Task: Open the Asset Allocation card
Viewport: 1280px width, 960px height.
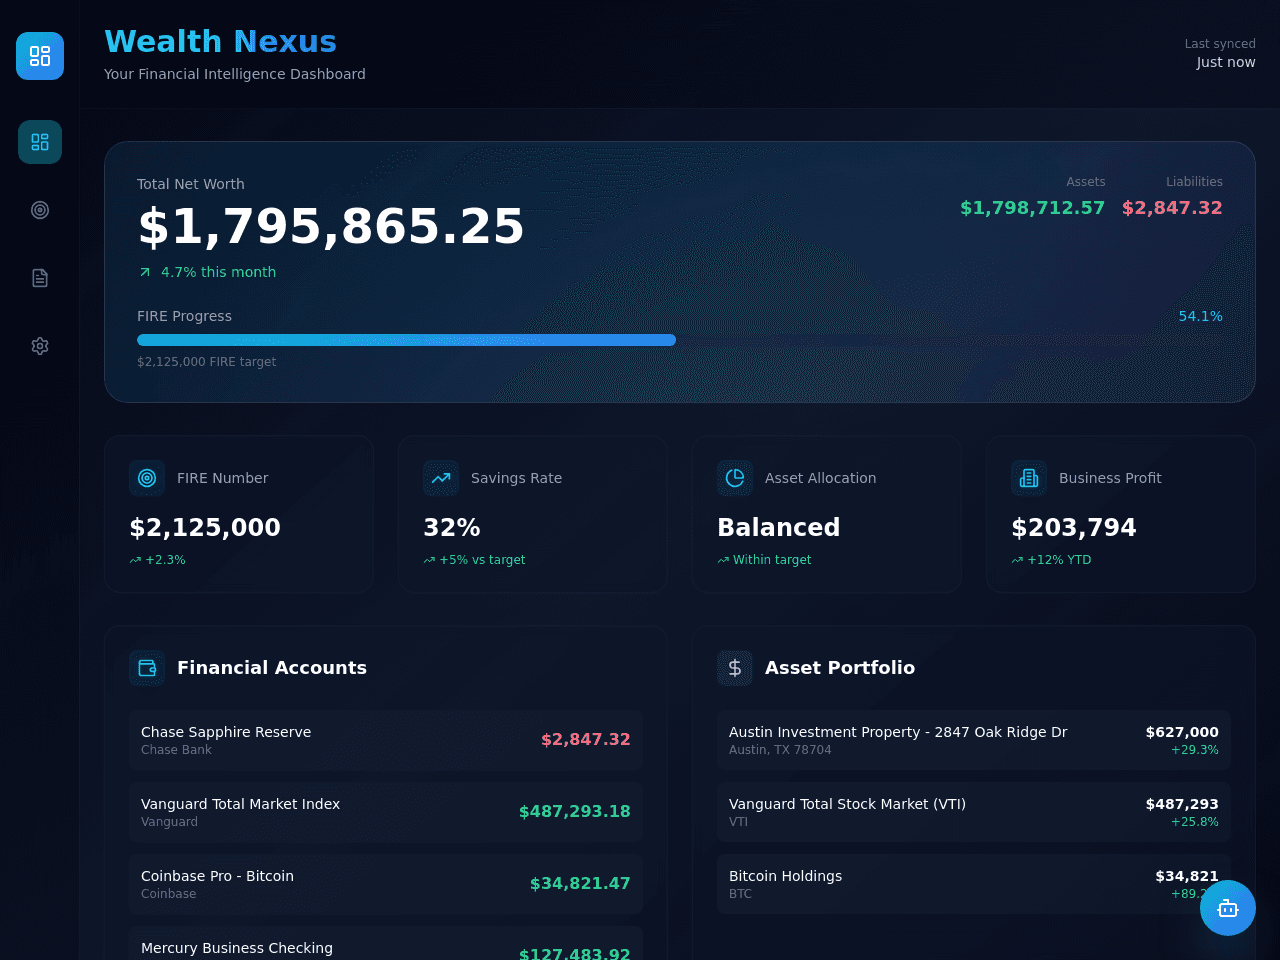Action: (827, 514)
